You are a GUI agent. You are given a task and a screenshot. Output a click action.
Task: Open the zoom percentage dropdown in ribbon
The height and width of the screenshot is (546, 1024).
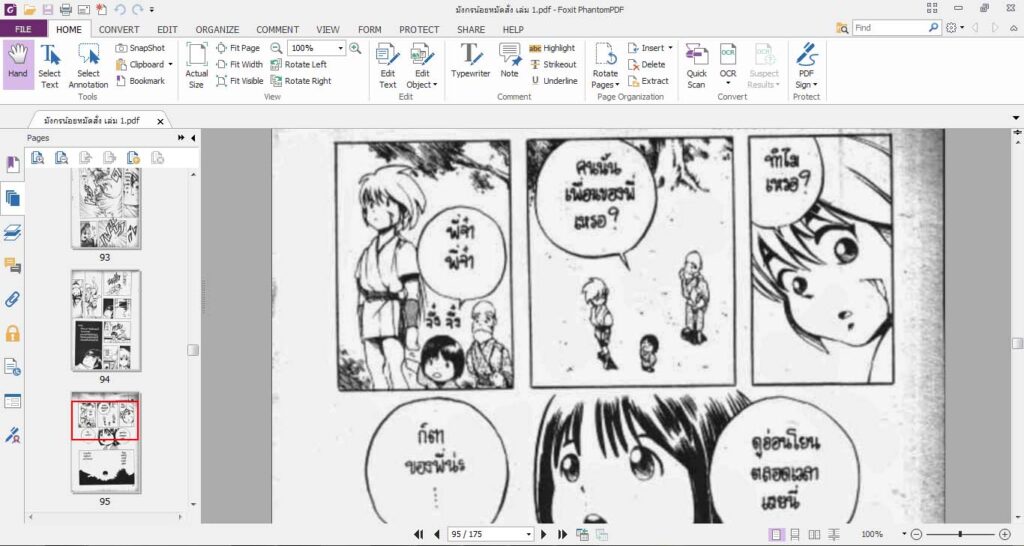(340, 48)
